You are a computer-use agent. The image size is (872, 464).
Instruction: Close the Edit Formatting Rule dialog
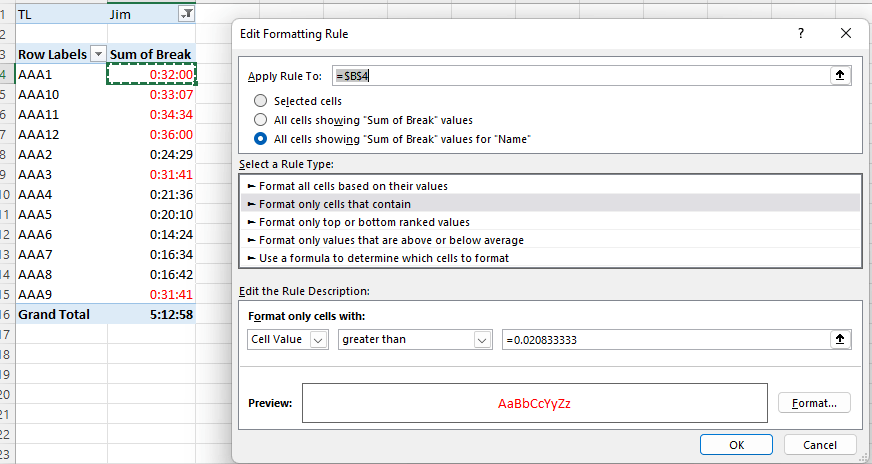click(x=846, y=33)
